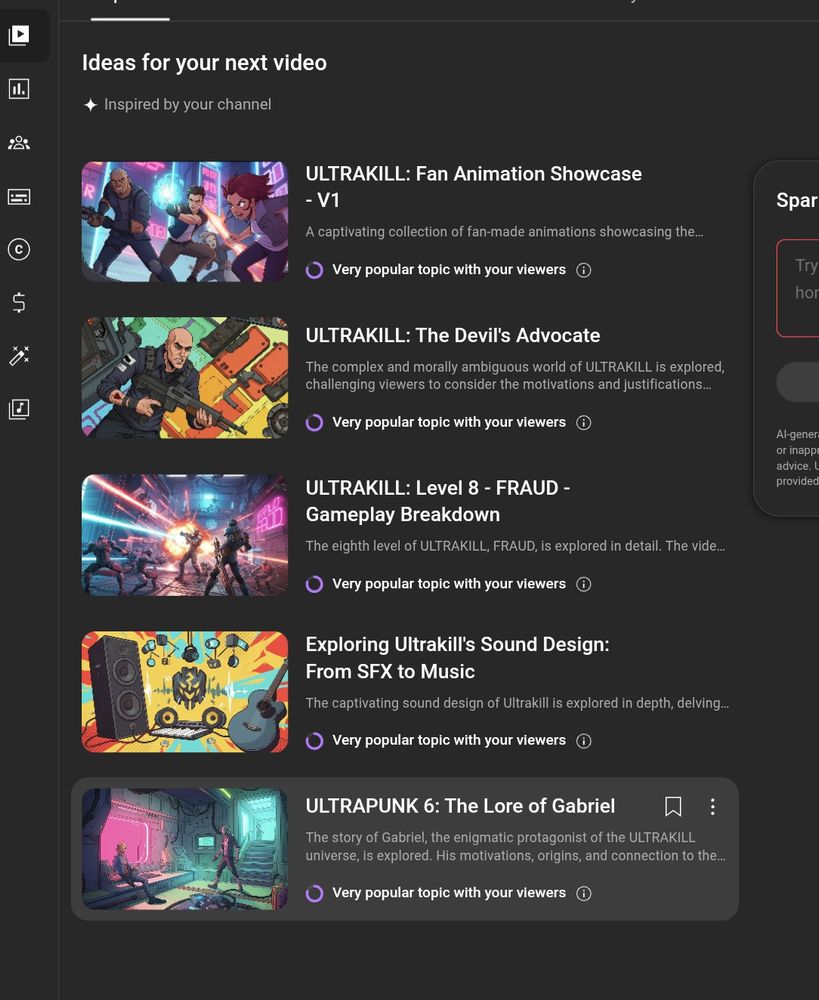Click popularity ring icon for Level 8 FRAUD
The width and height of the screenshot is (819, 1000).
[x=314, y=584]
